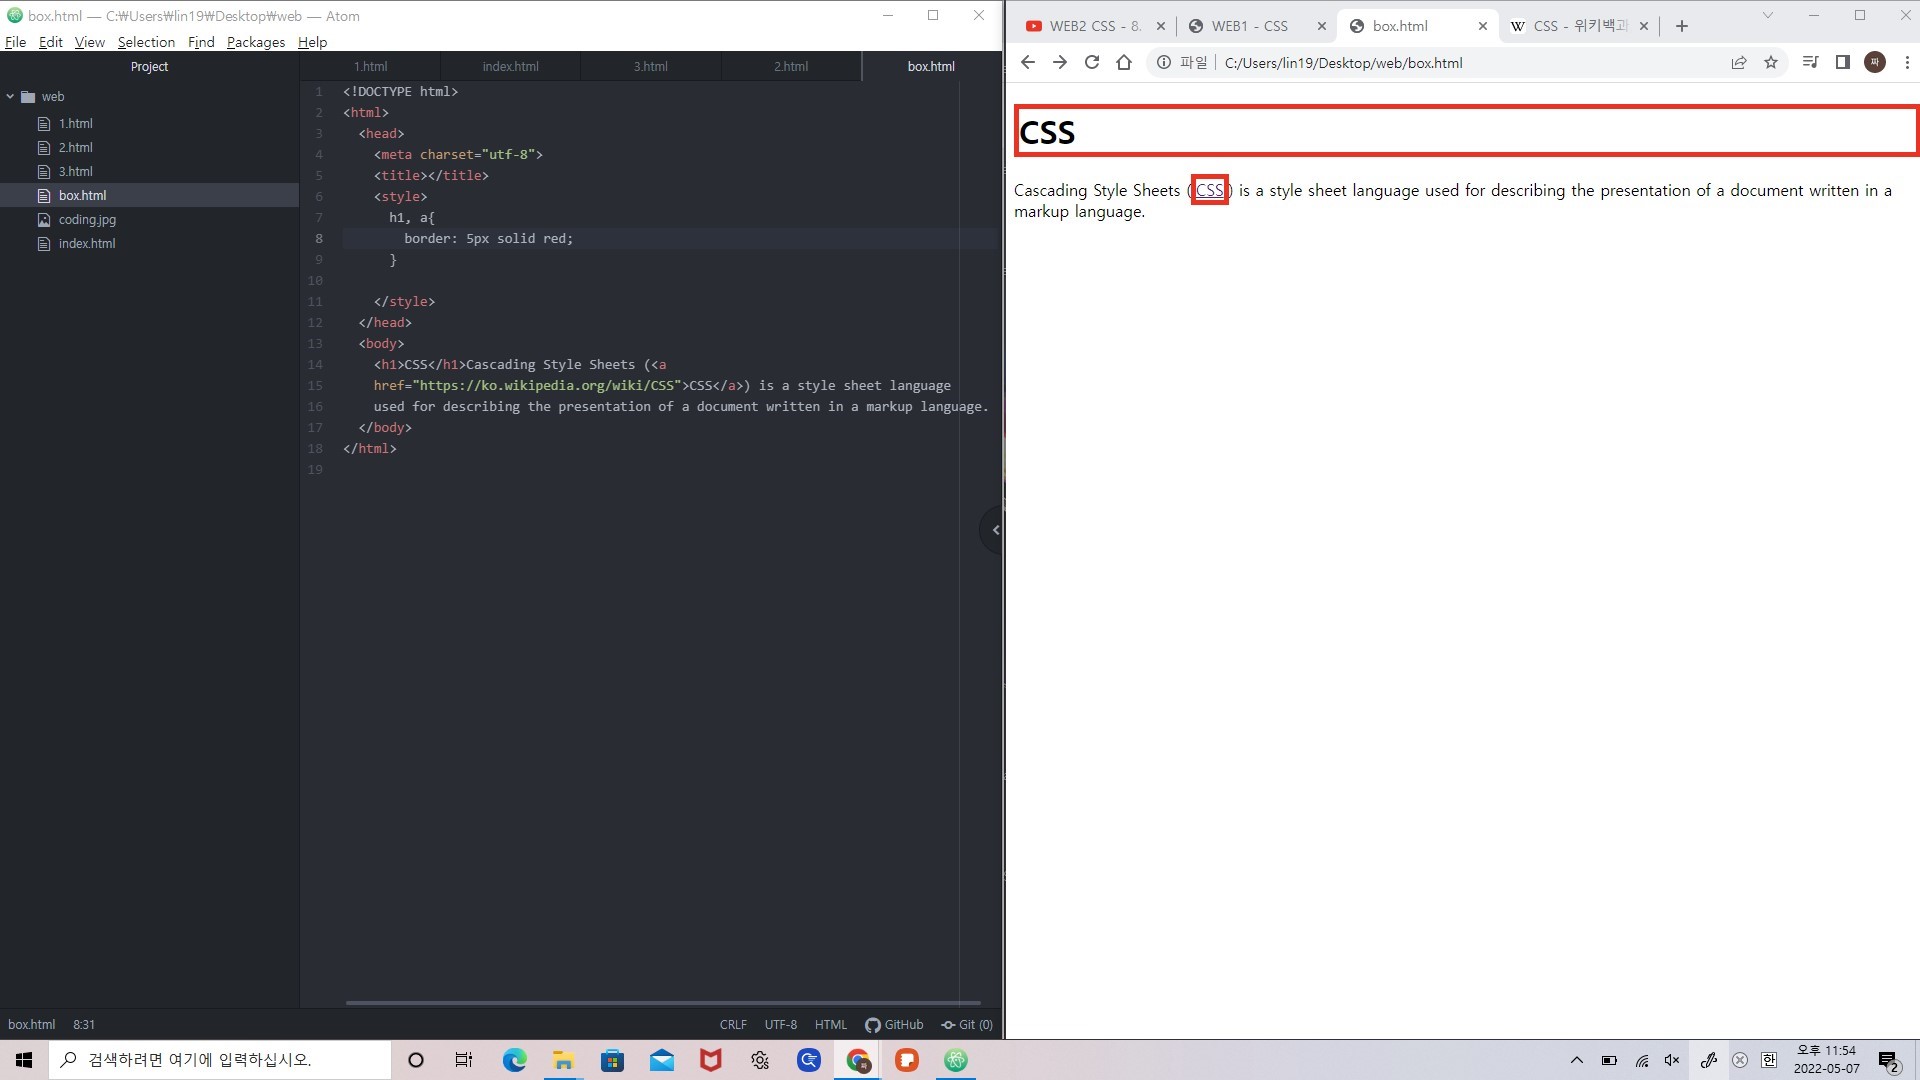Show hidden system tray icons chevron
This screenshot has width=1920, height=1080.
(1576, 1060)
